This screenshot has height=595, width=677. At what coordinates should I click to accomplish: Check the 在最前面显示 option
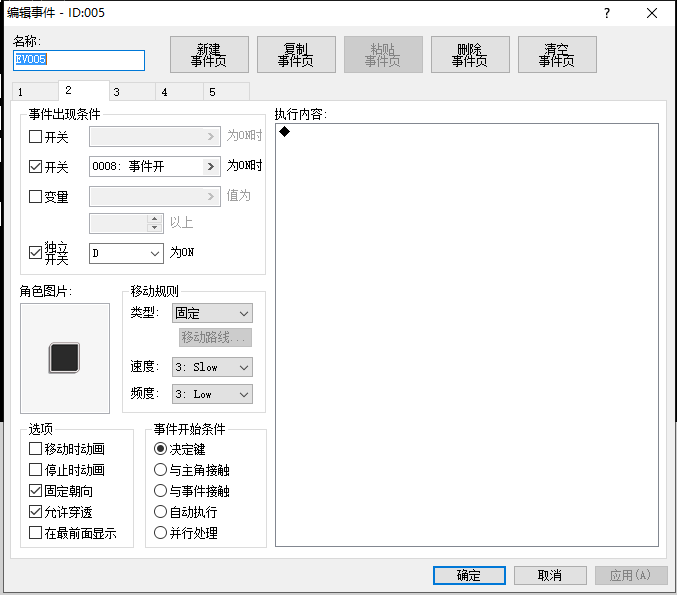tap(35, 532)
